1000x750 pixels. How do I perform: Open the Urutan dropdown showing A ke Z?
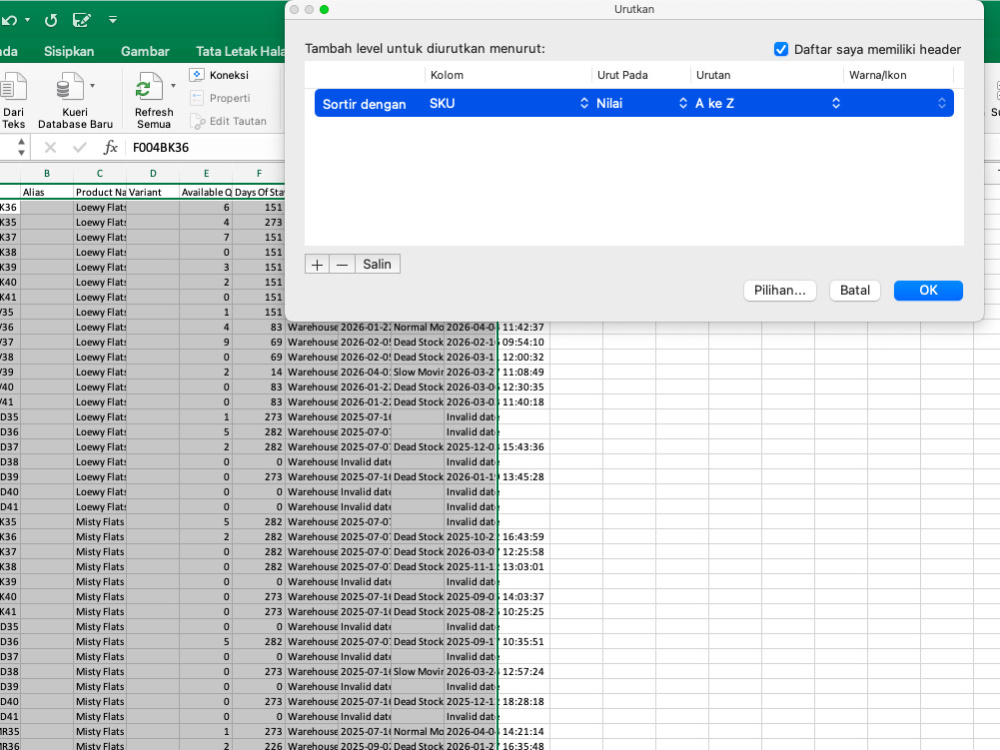pyautogui.click(x=767, y=103)
